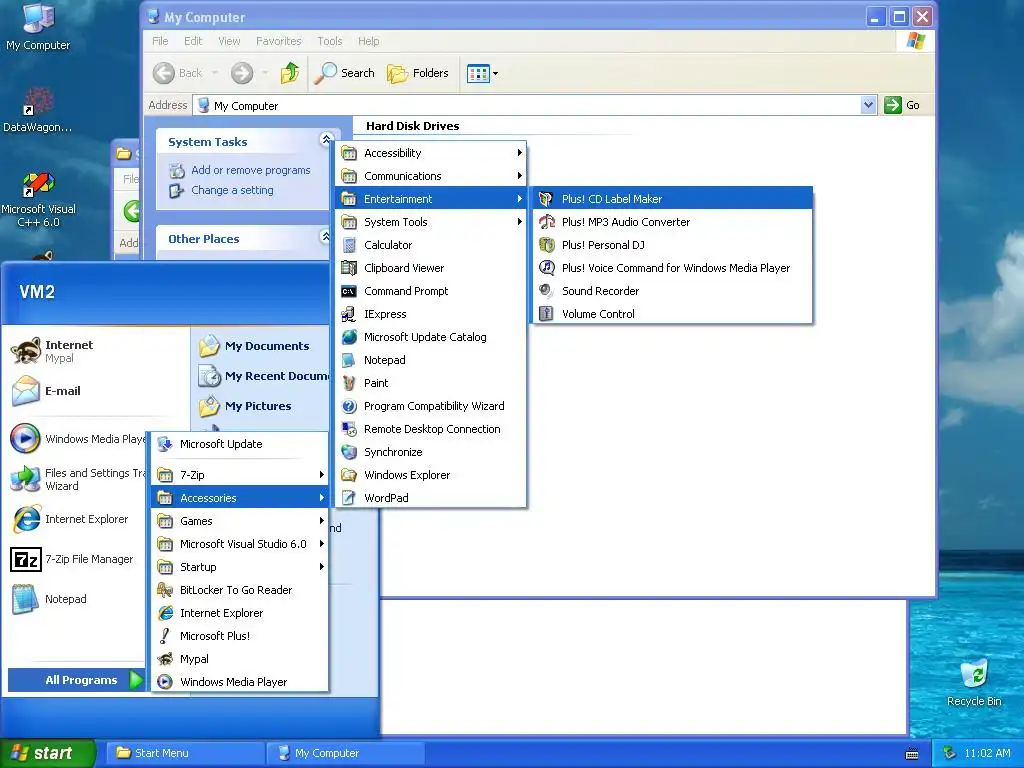The width and height of the screenshot is (1024, 768).
Task: Click the Search toolbar button
Action: [344, 73]
